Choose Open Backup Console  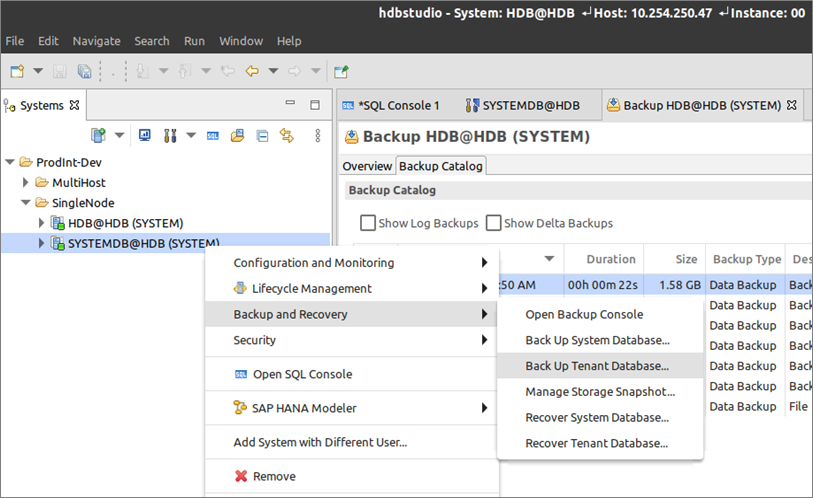600,314
